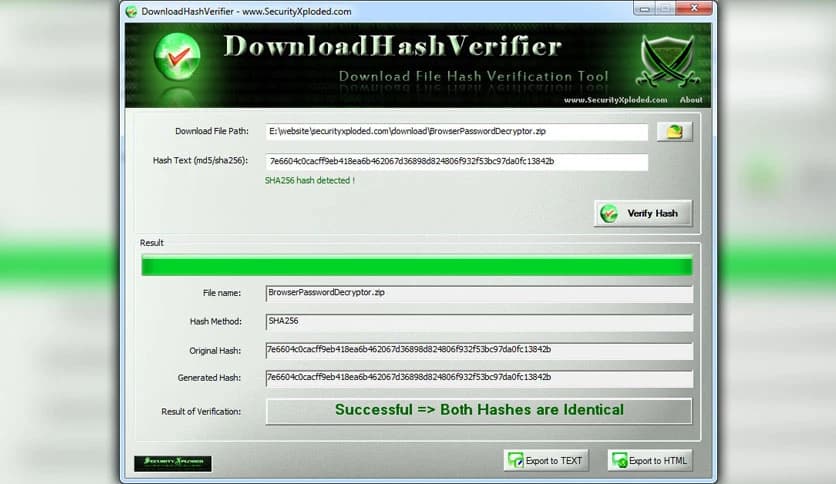This screenshot has width=836, height=484.
Task: Click the 'Result' group label
Action: pyautogui.click(x=151, y=243)
